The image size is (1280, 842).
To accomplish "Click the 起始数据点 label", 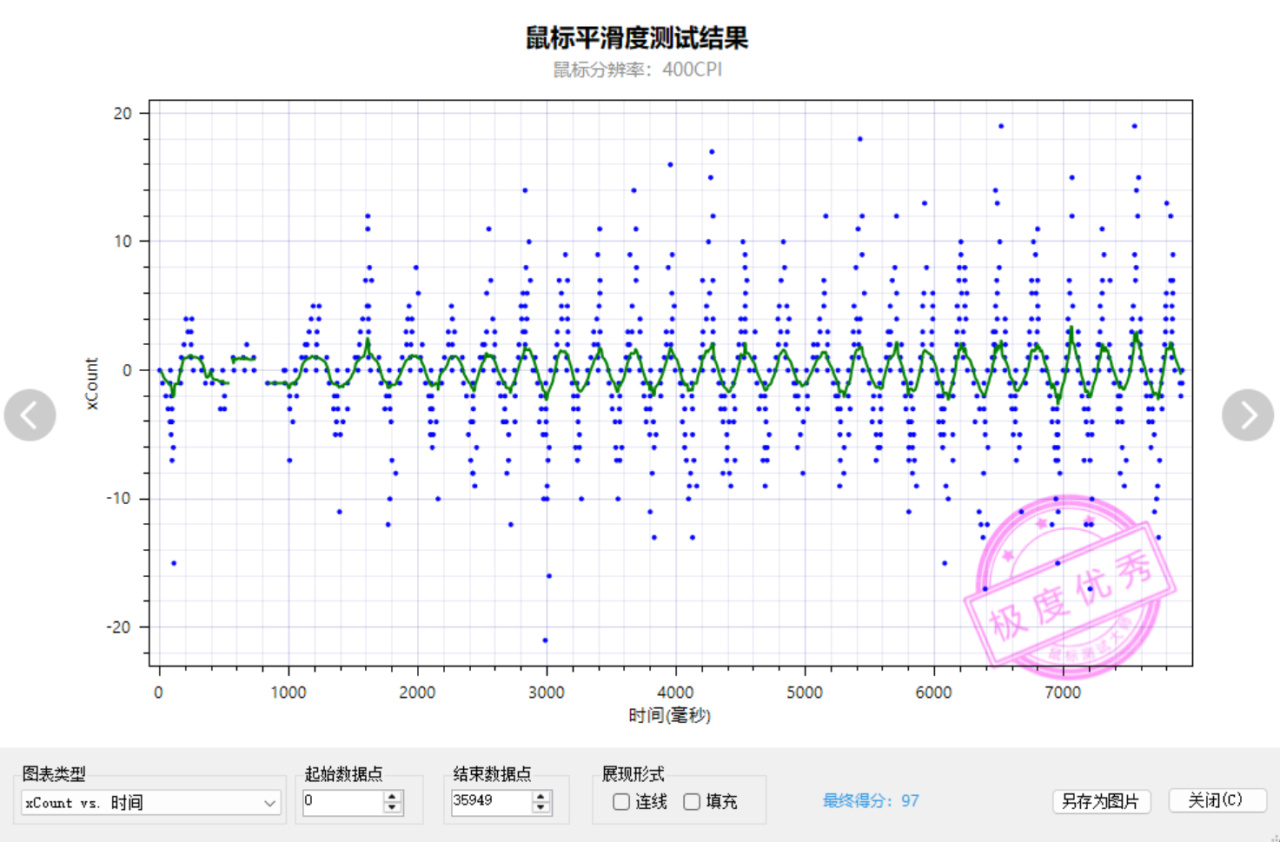I will pos(343,774).
